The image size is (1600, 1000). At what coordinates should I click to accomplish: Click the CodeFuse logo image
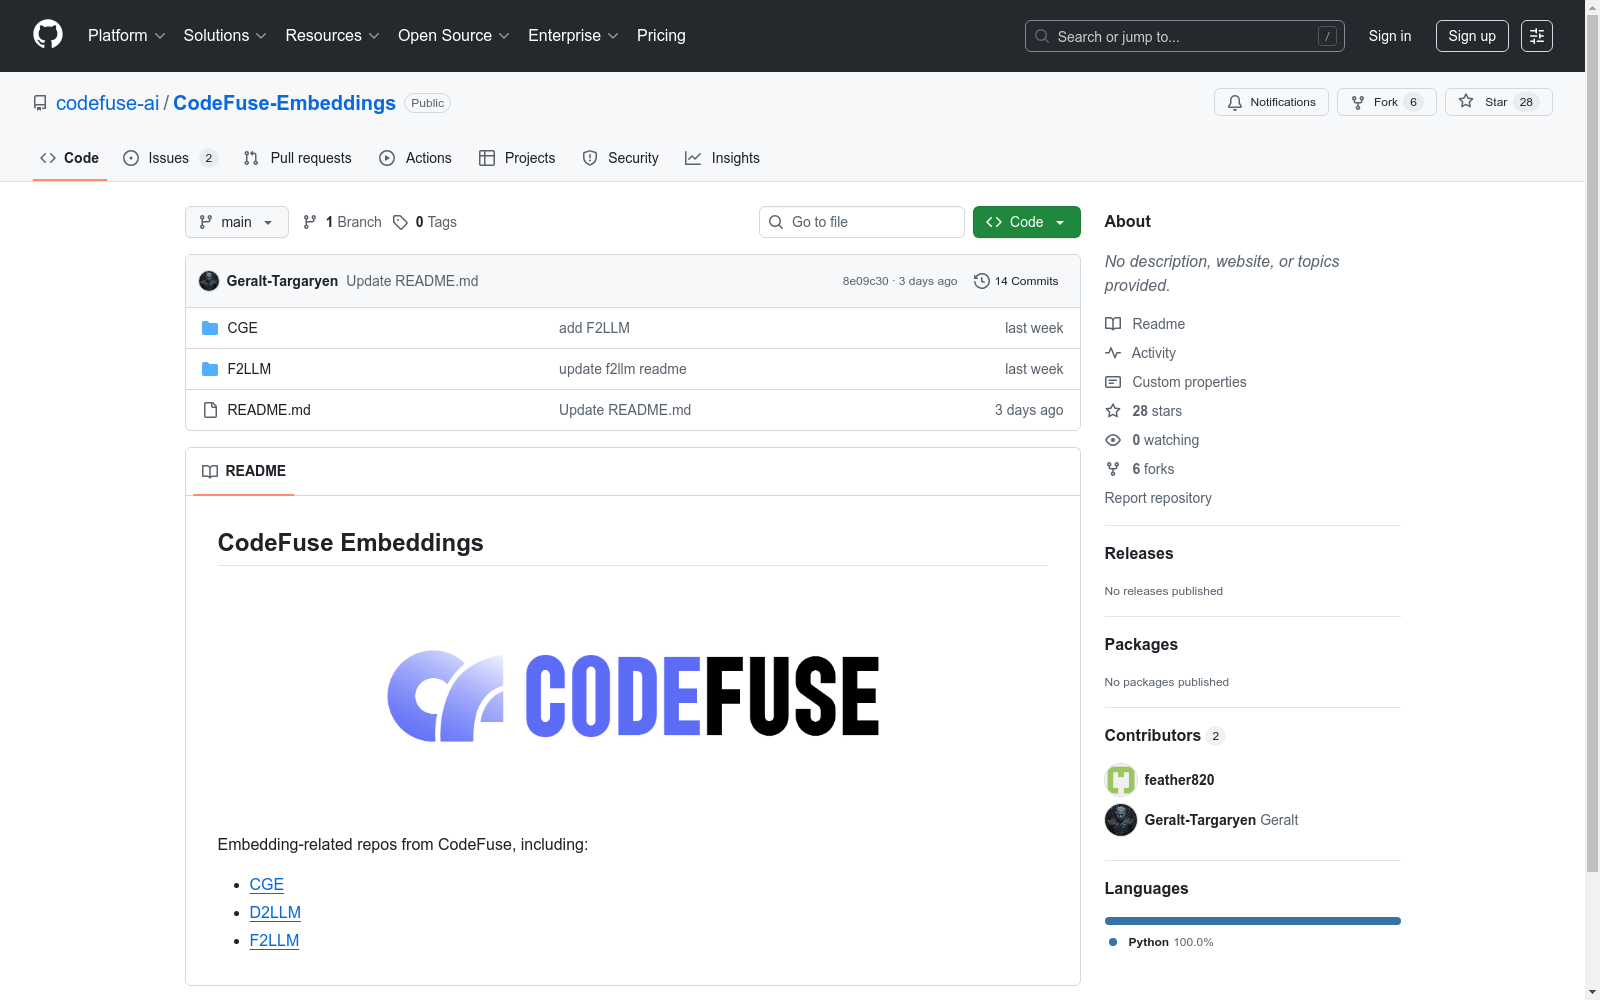point(633,696)
